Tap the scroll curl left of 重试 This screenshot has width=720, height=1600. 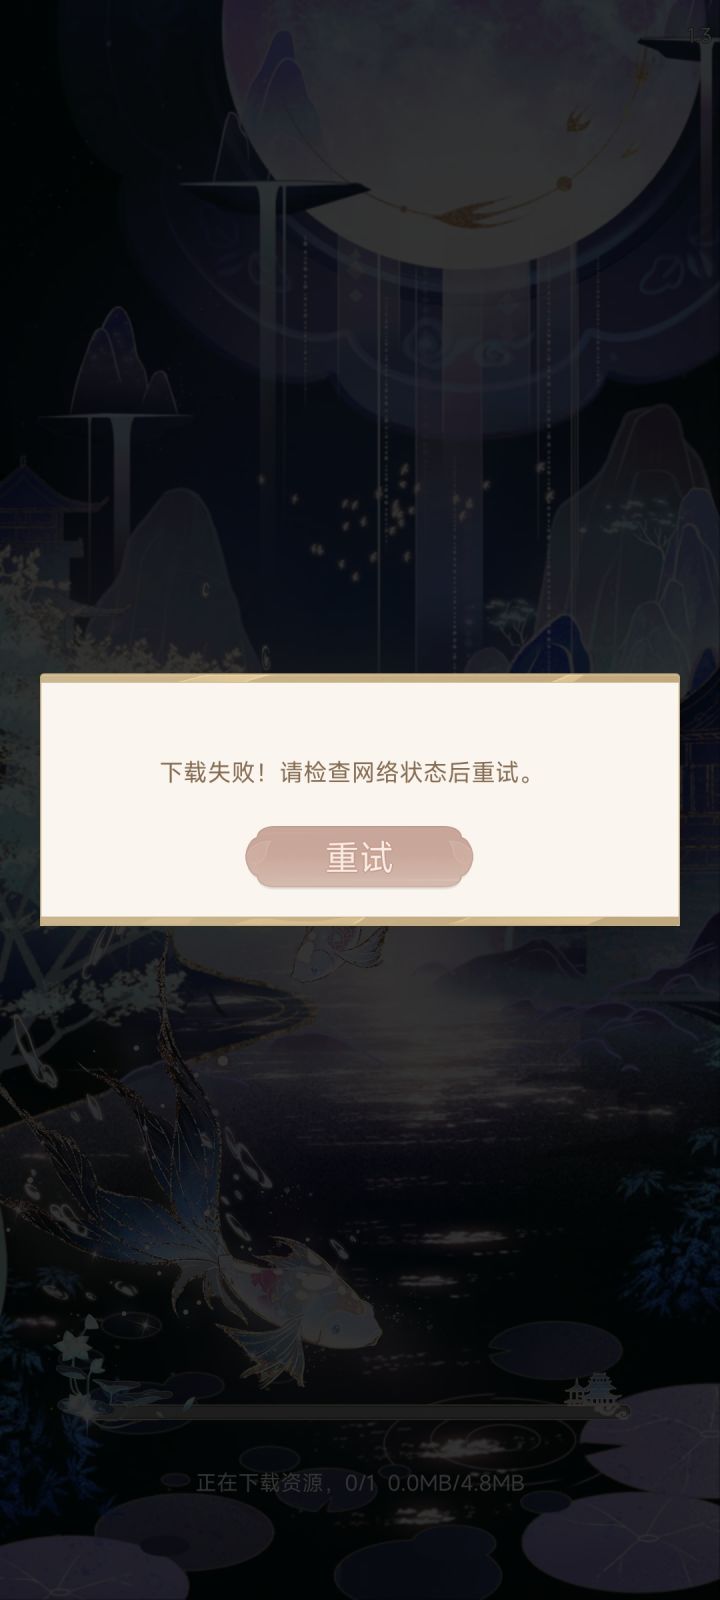click(262, 857)
